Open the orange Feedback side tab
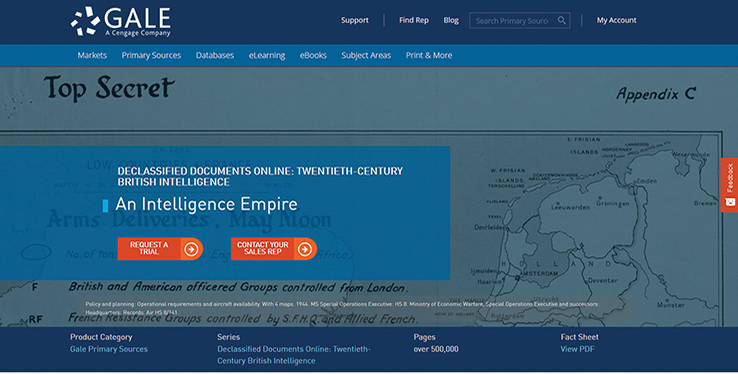Viewport: 738px width, 374px height. (x=729, y=185)
